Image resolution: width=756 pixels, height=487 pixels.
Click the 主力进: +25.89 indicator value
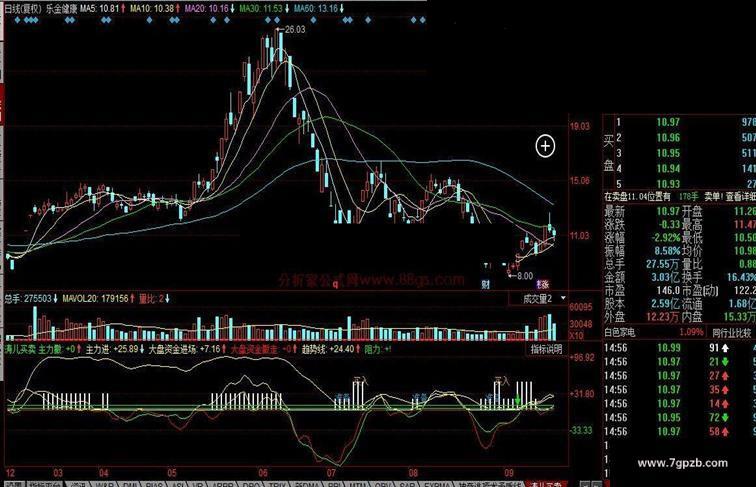112,349
